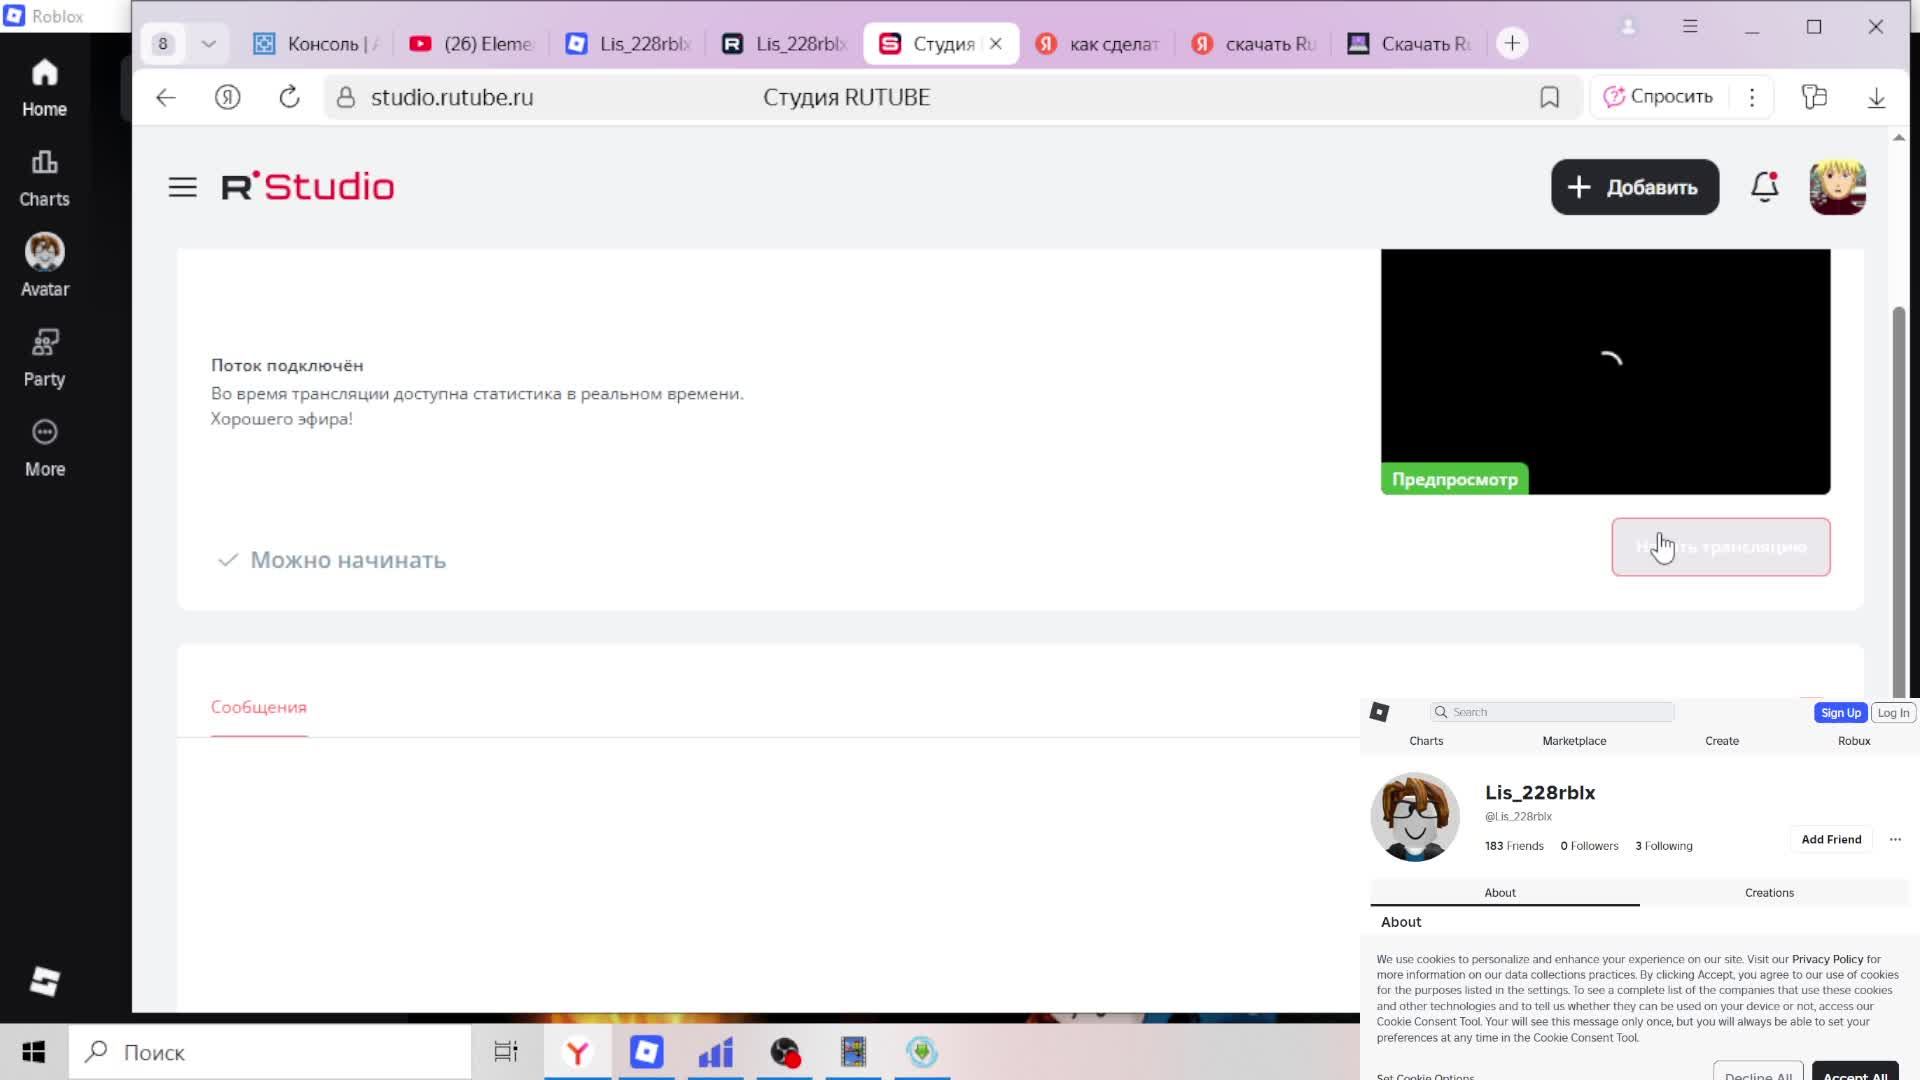The height and width of the screenshot is (1080, 1920).
Task: Click the page vertical scrollbar
Action: (1899, 500)
